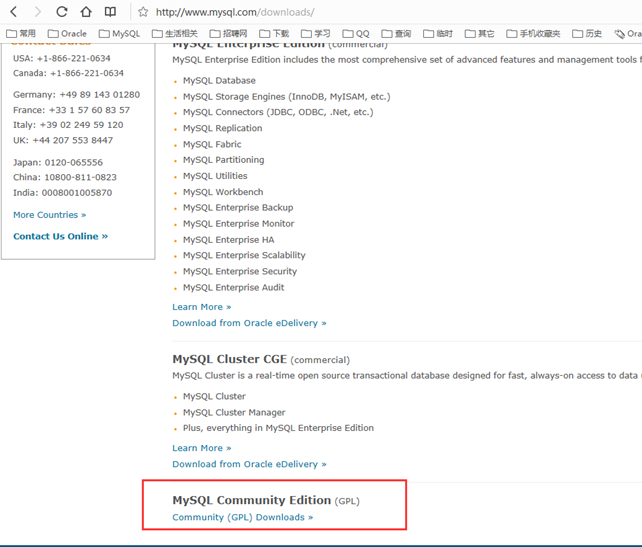The image size is (642, 547).
Task: Click the India phone number line
Action: [x=63, y=193]
